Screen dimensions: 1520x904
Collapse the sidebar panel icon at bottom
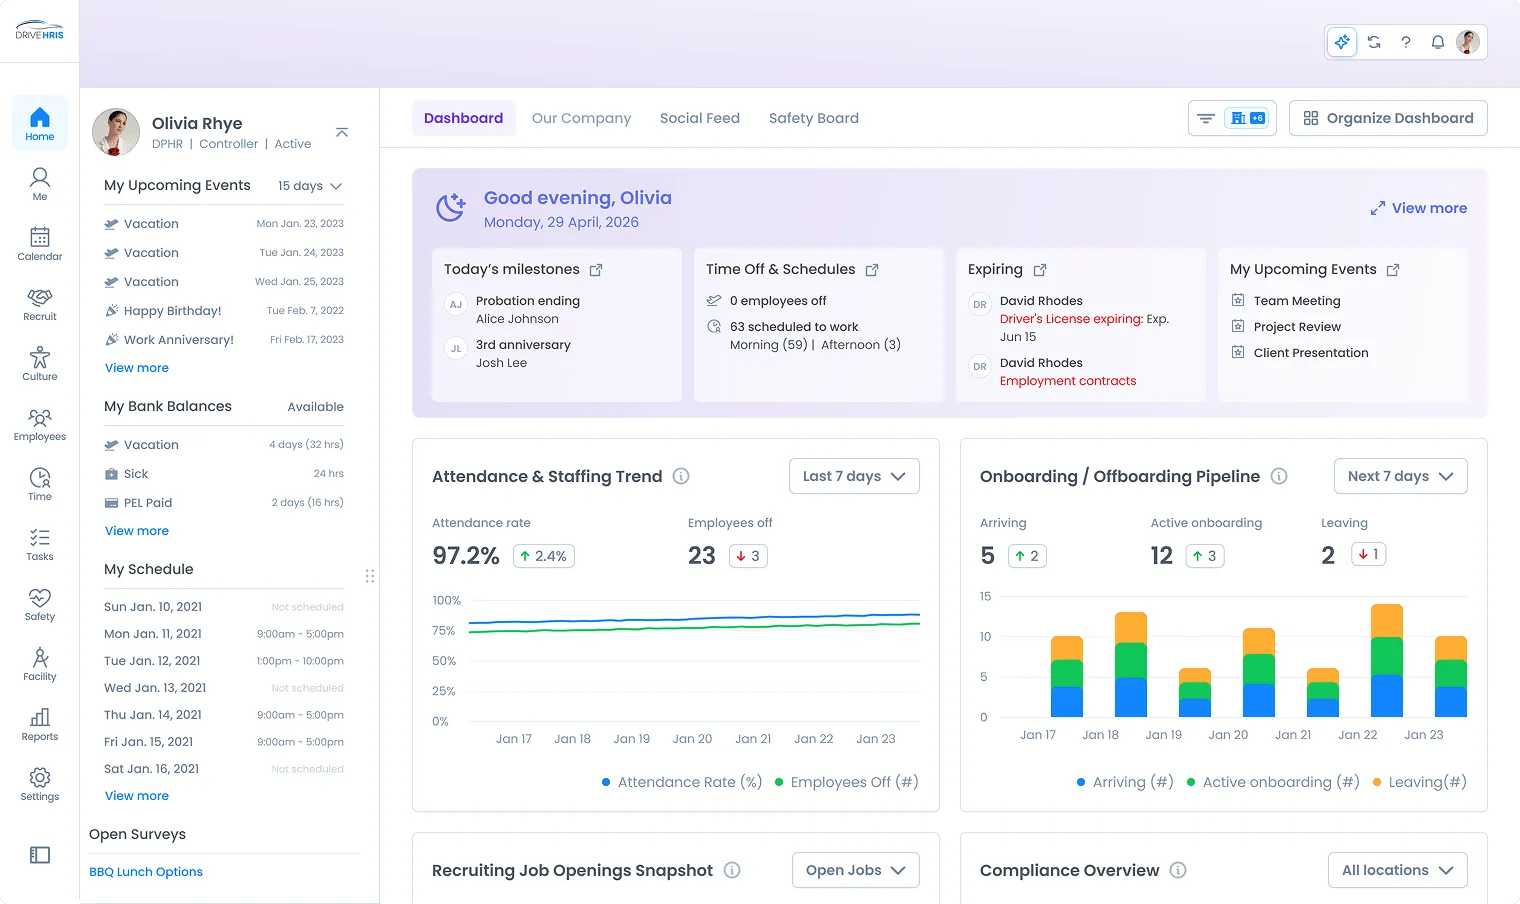pos(40,855)
